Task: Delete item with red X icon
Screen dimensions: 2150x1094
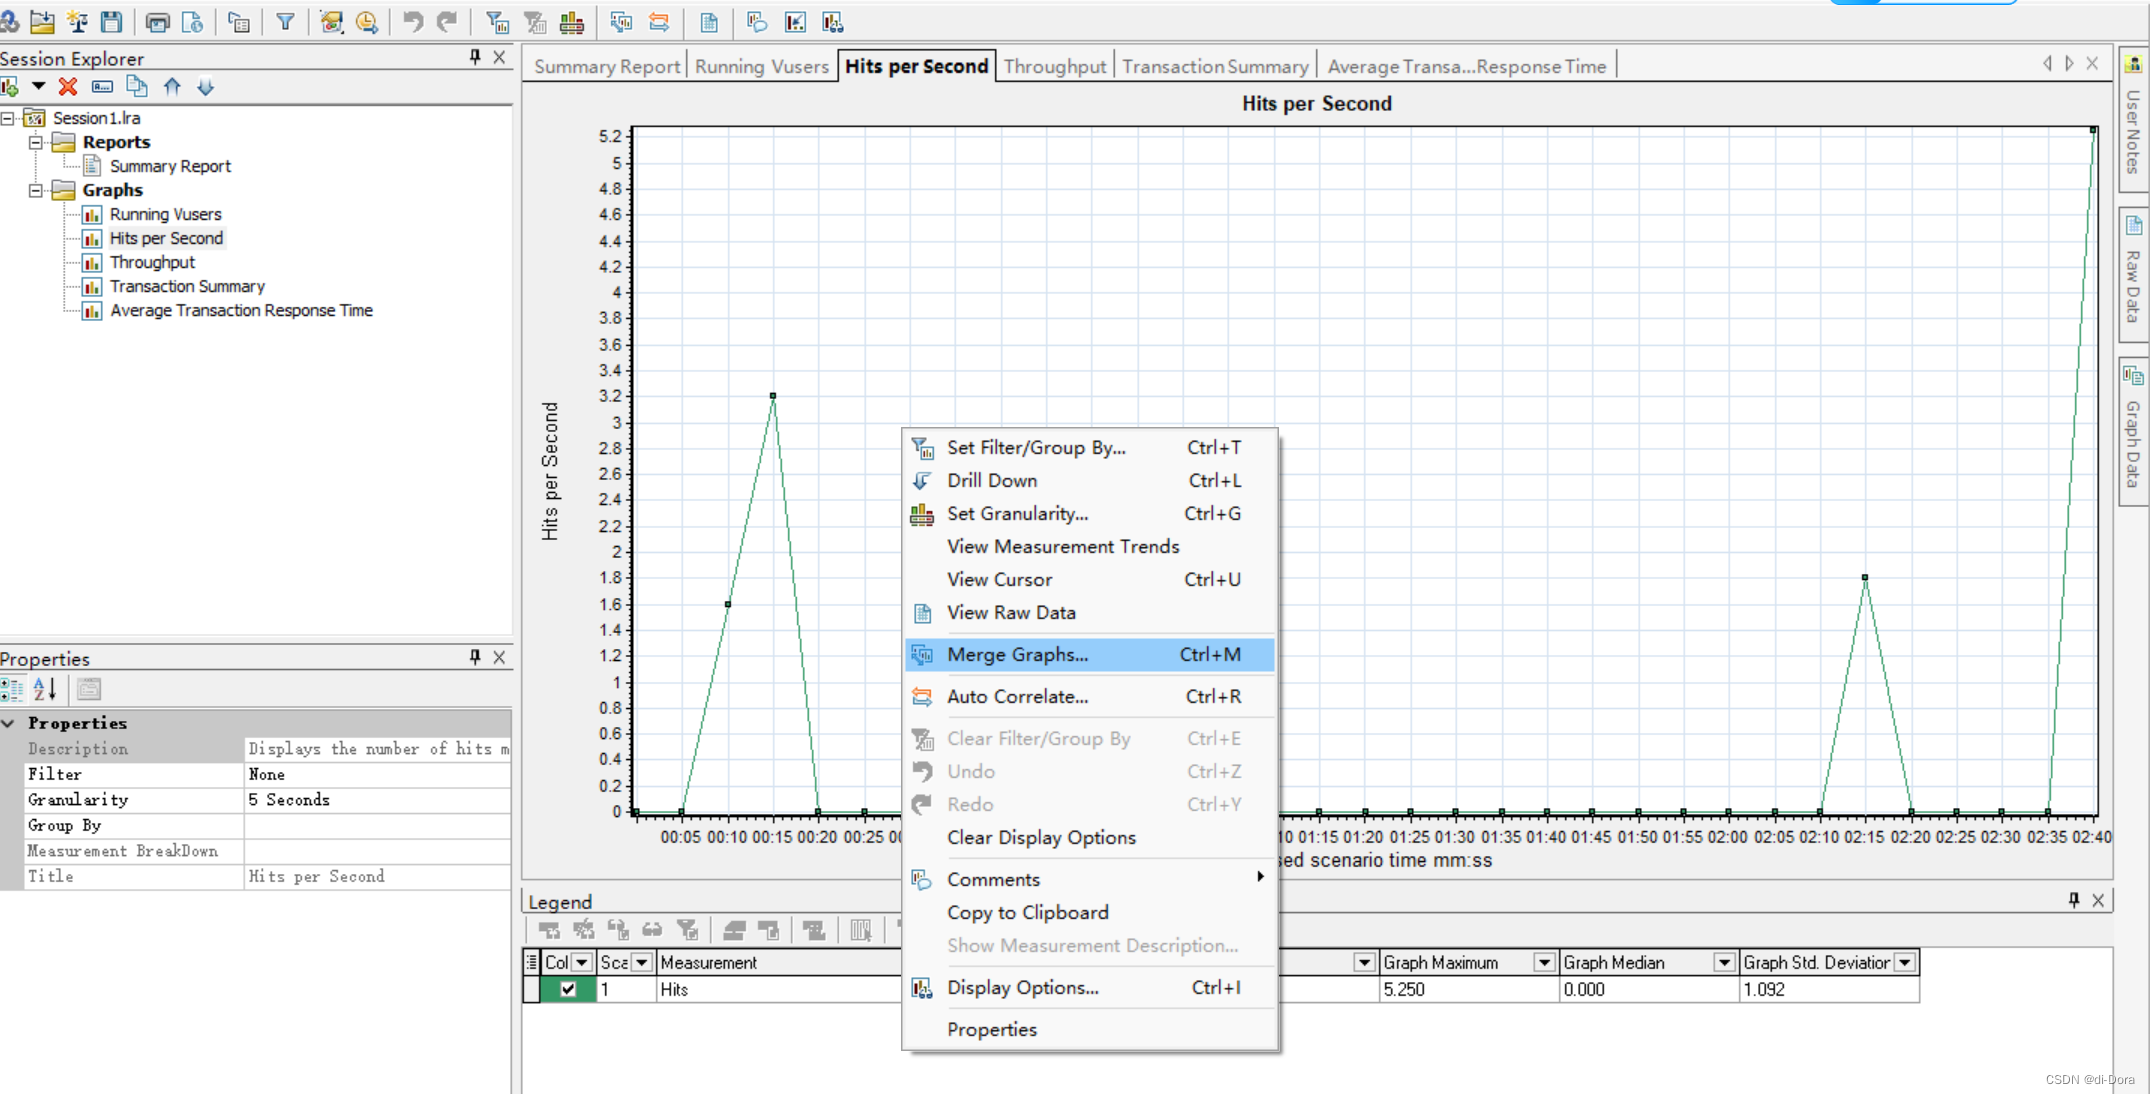Action: [x=68, y=87]
